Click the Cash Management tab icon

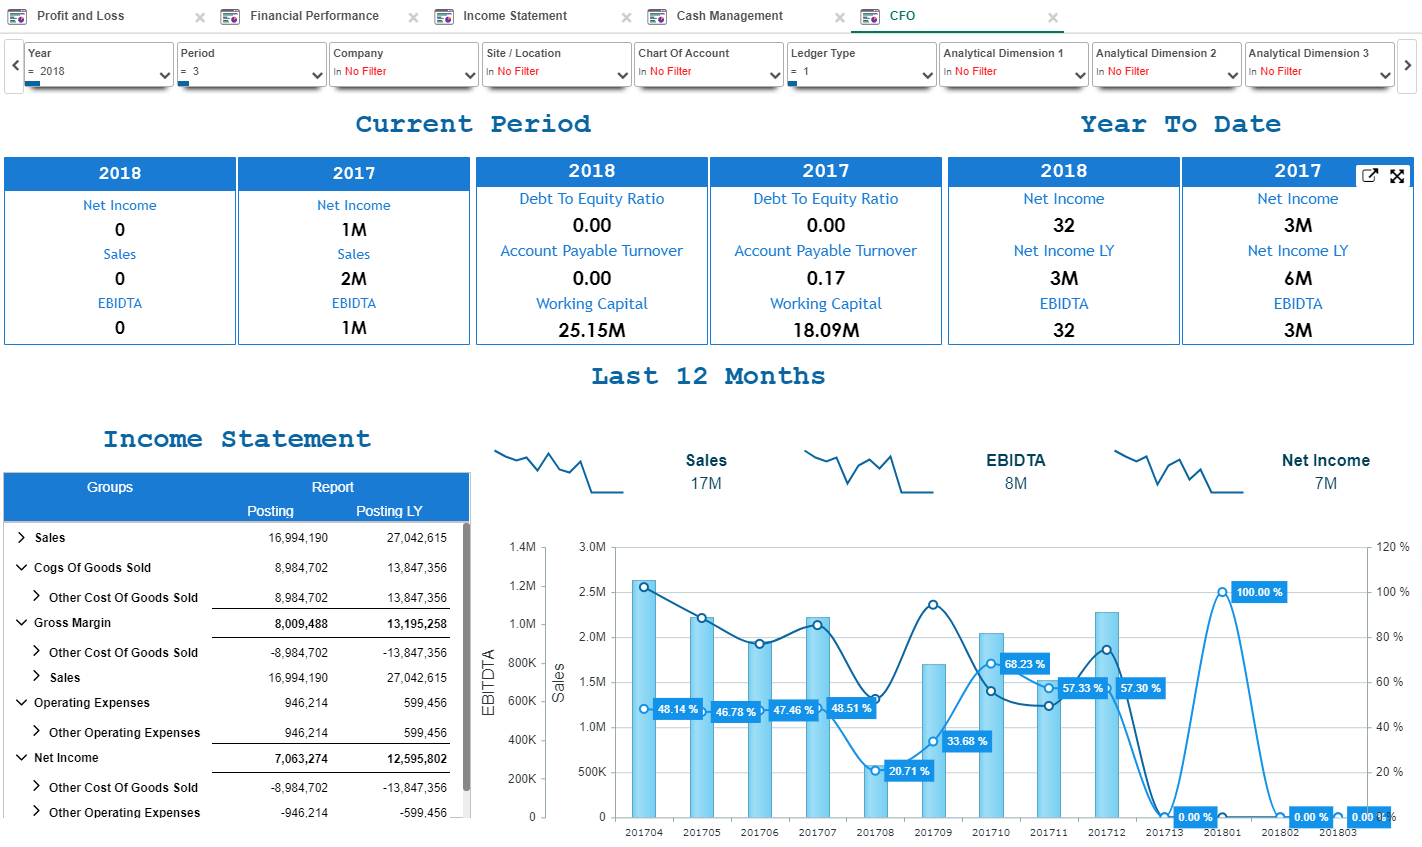pos(657,16)
